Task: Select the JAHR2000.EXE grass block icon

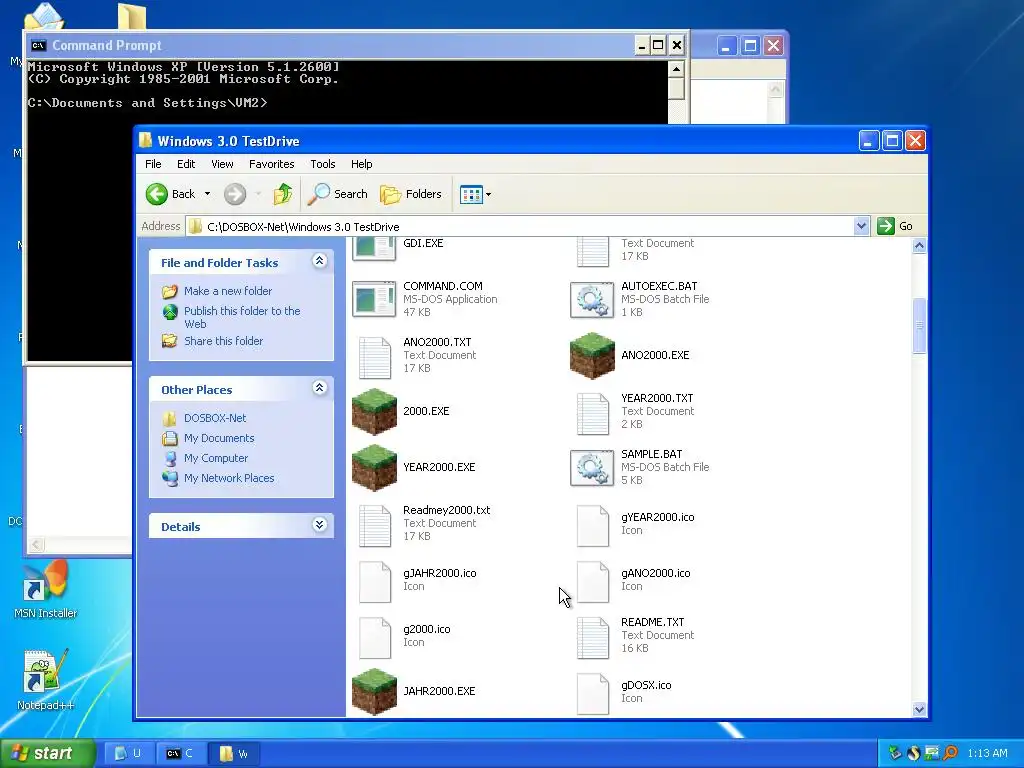Action: (x=374, y=692)
